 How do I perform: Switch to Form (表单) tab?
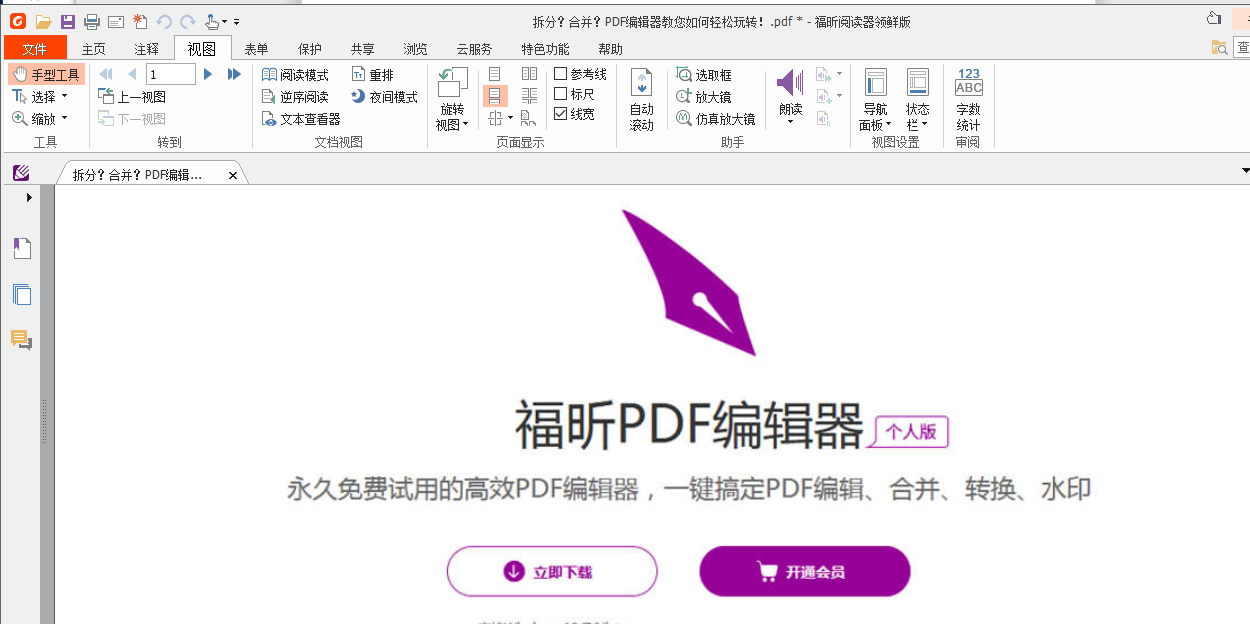(256, 48)
